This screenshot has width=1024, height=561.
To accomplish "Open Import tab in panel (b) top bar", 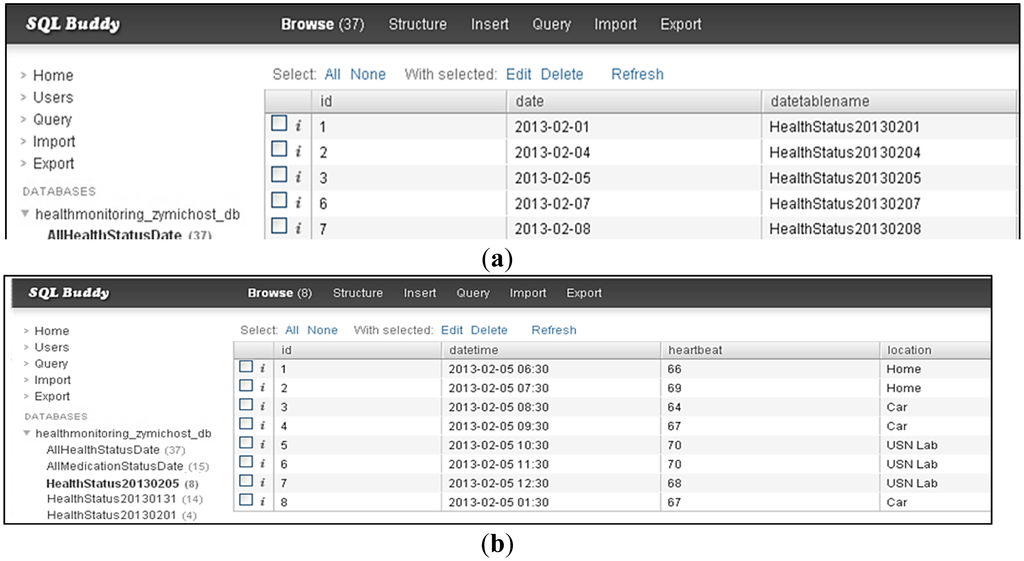I will [x=528, y=293].
